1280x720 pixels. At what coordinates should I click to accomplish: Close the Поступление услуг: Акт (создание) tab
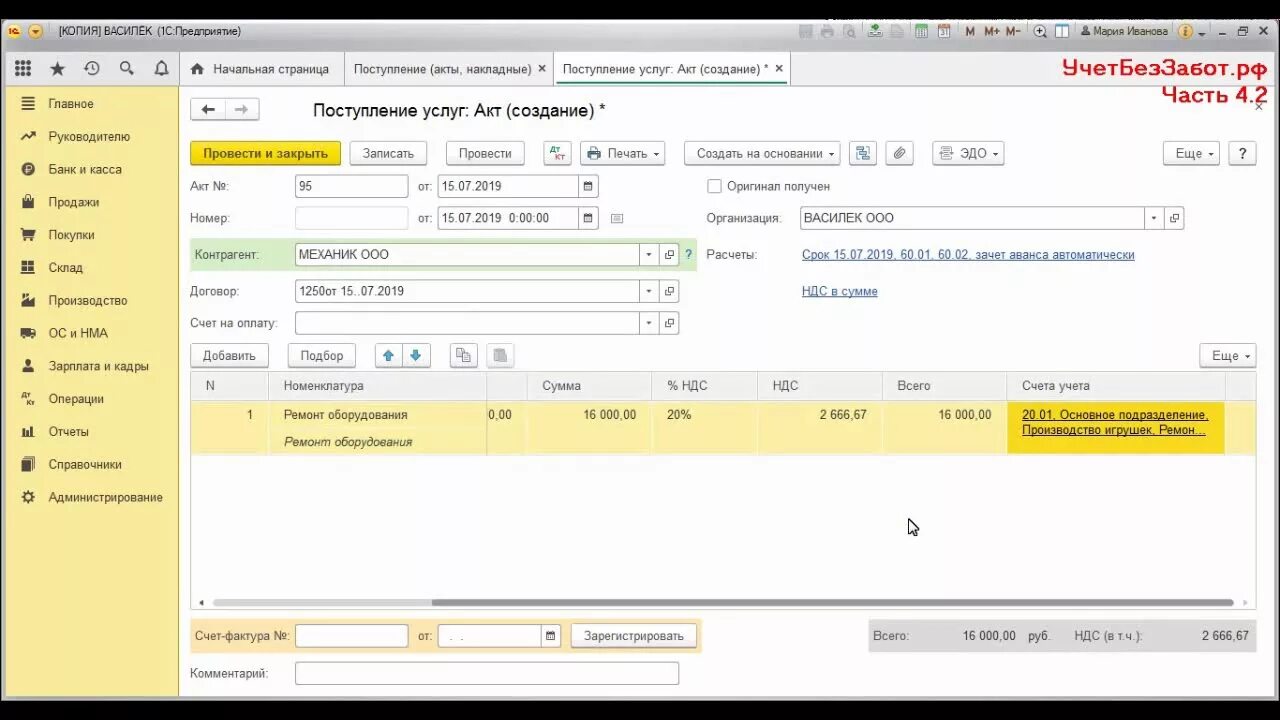pyautogui.click(x=779, y=69)
